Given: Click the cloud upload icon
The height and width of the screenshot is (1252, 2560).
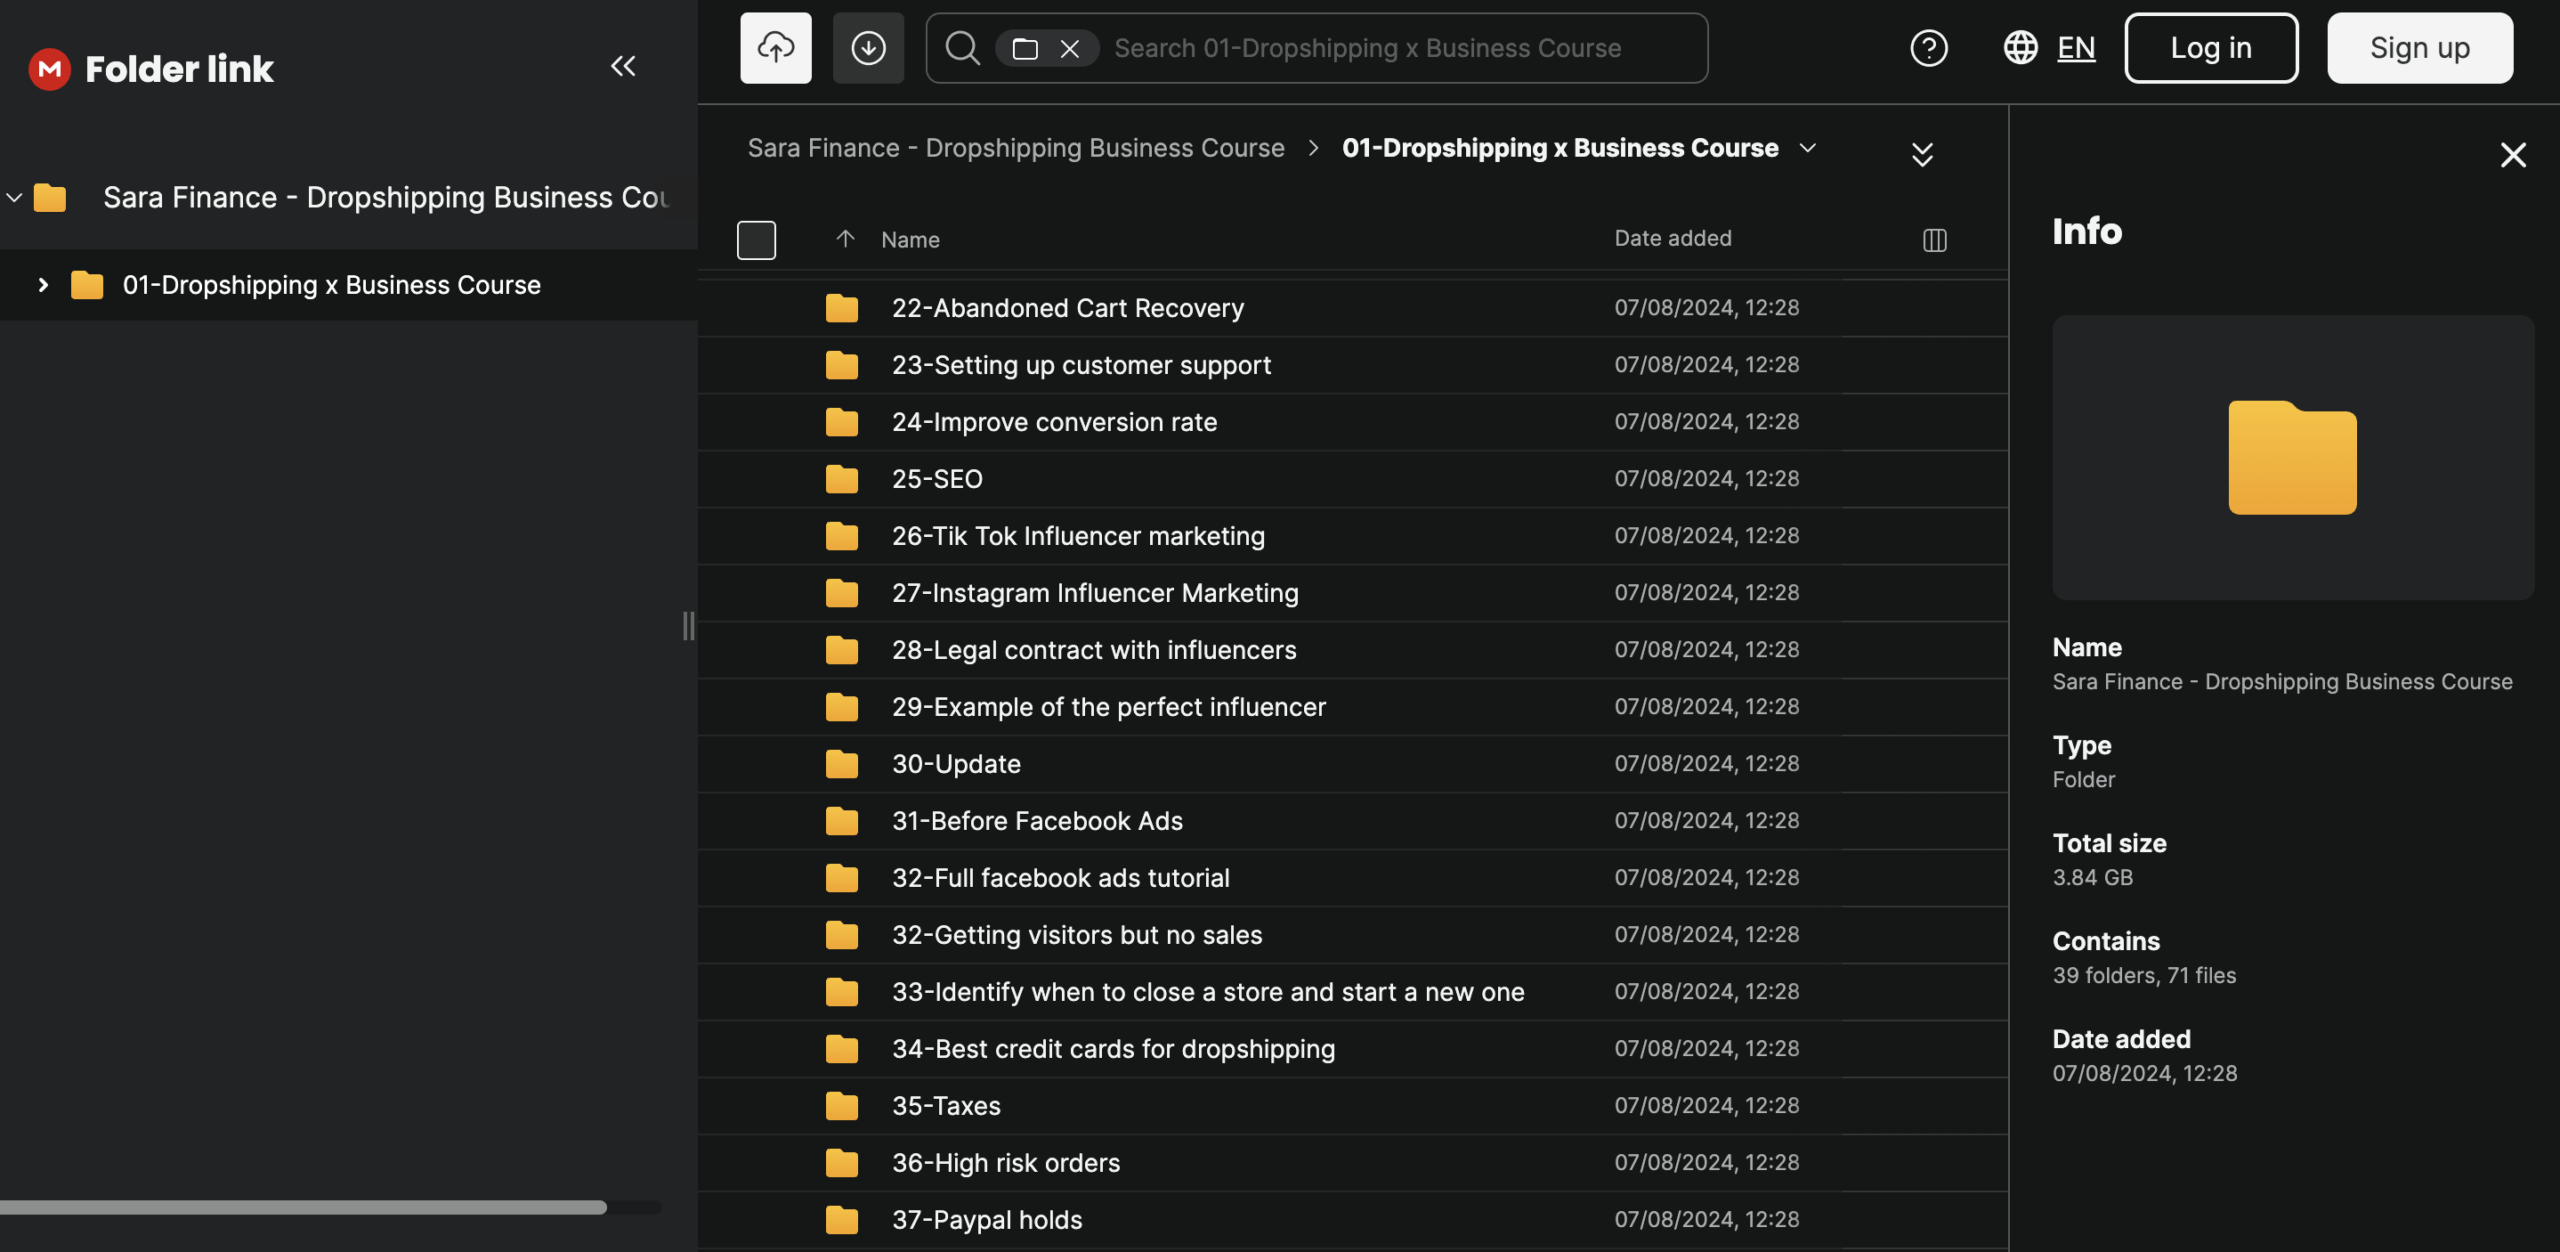Looking at the screenshot, I should click(775, 48).
